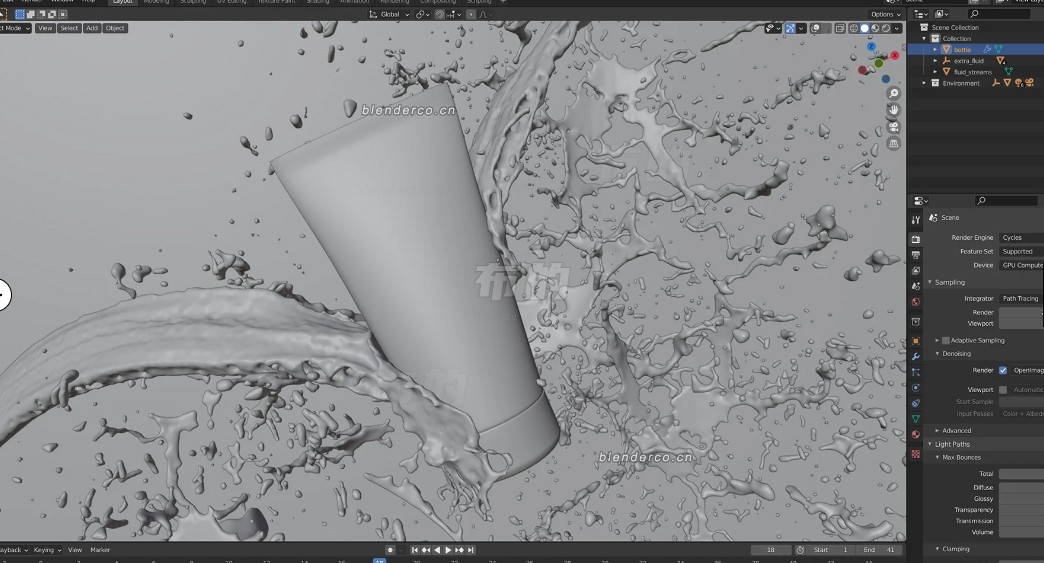This screenshot has height=563, width=1044.
Task: Switch viewport to rendered shading
Action: tap(886, 29)
